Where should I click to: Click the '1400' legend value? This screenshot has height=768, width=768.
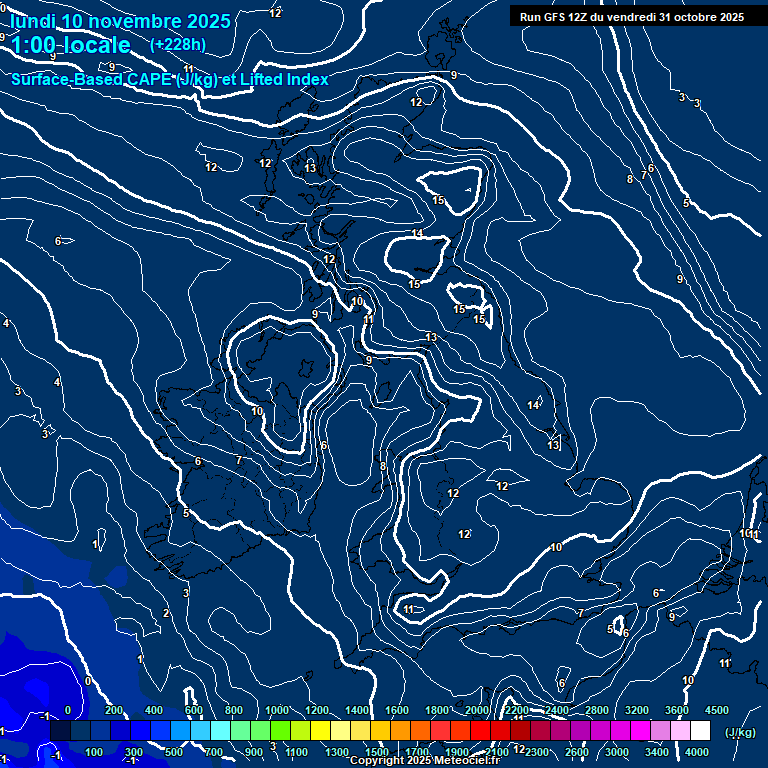pyautogui.click(x=357, y=710)
